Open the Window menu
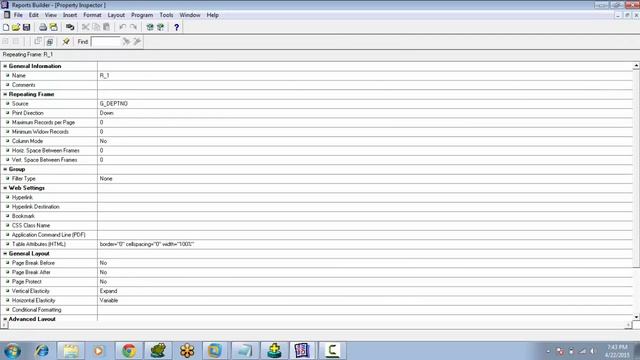This screenshot has width=640, height=360. [190, 15]
